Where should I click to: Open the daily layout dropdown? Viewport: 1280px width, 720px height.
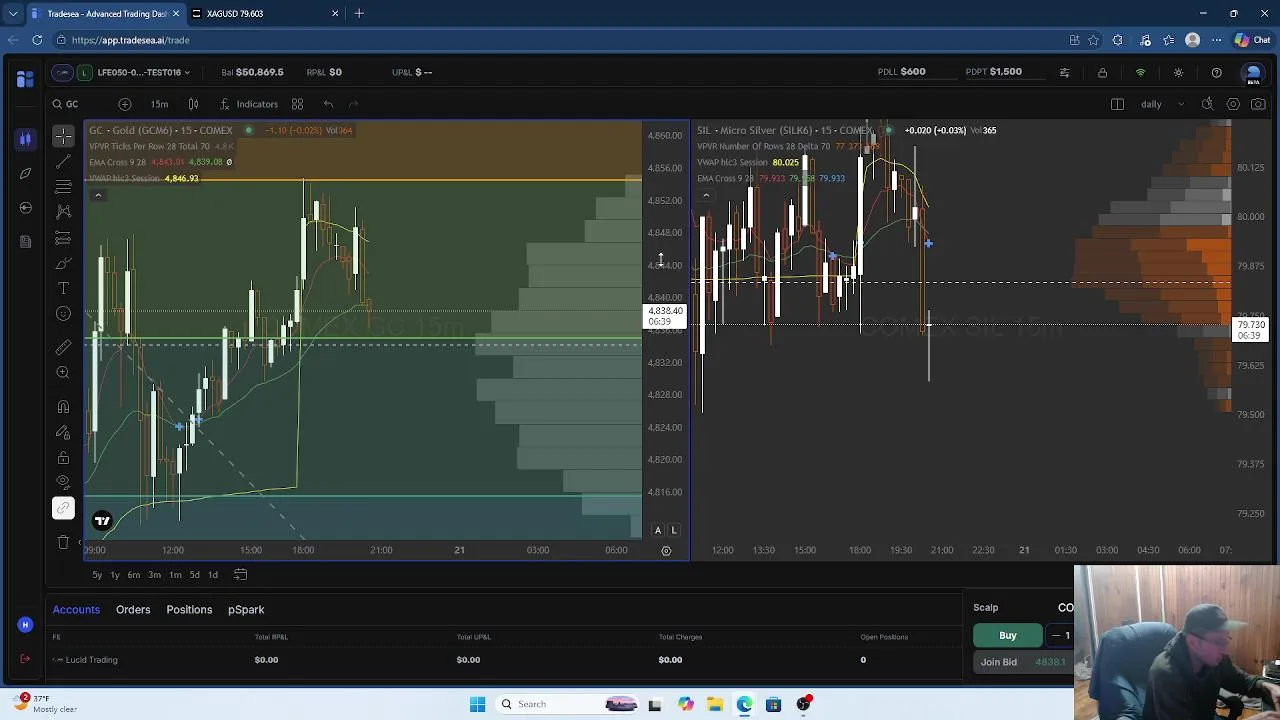point(1163,104)
